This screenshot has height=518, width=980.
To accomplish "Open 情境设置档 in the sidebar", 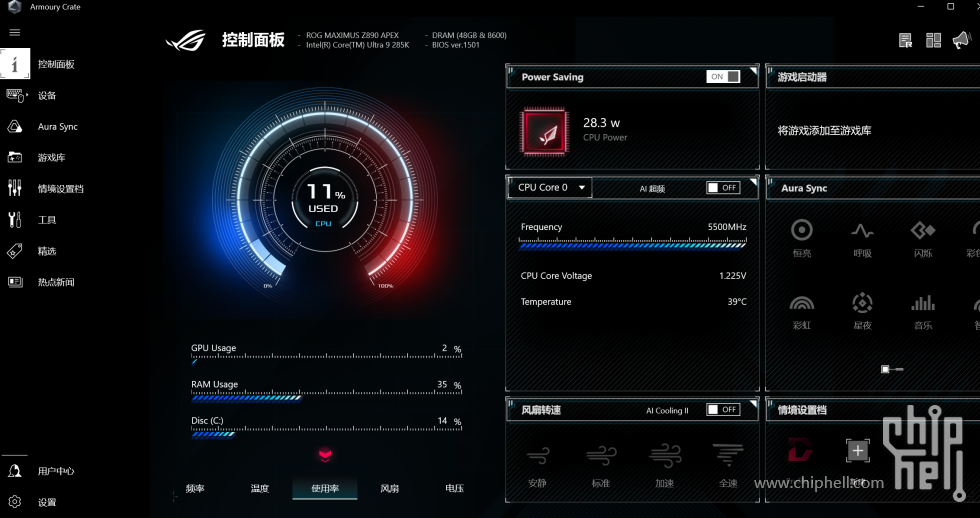I will point(61,189).
